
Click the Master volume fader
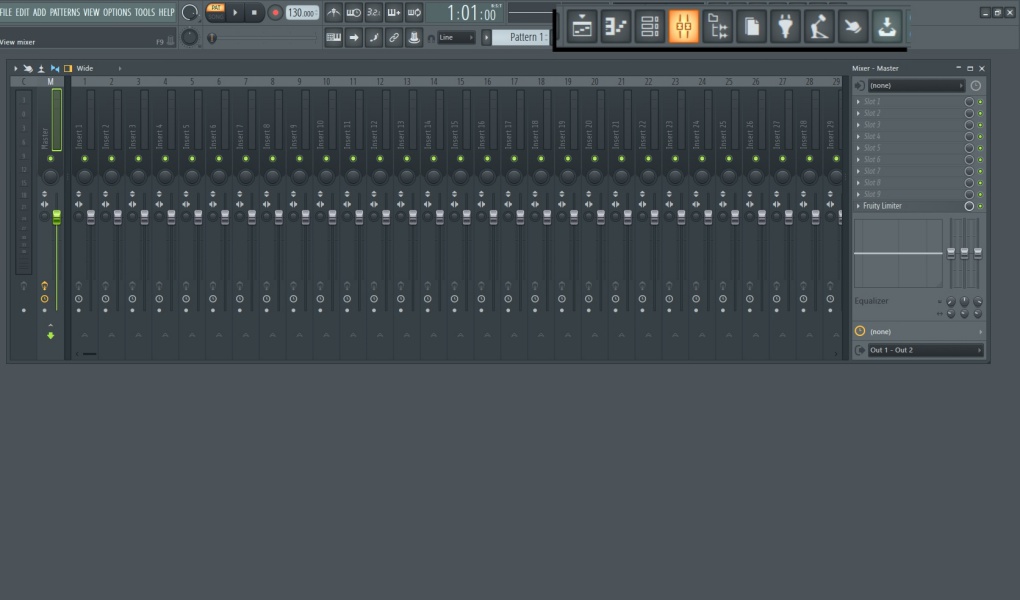[x=57, y=215]
